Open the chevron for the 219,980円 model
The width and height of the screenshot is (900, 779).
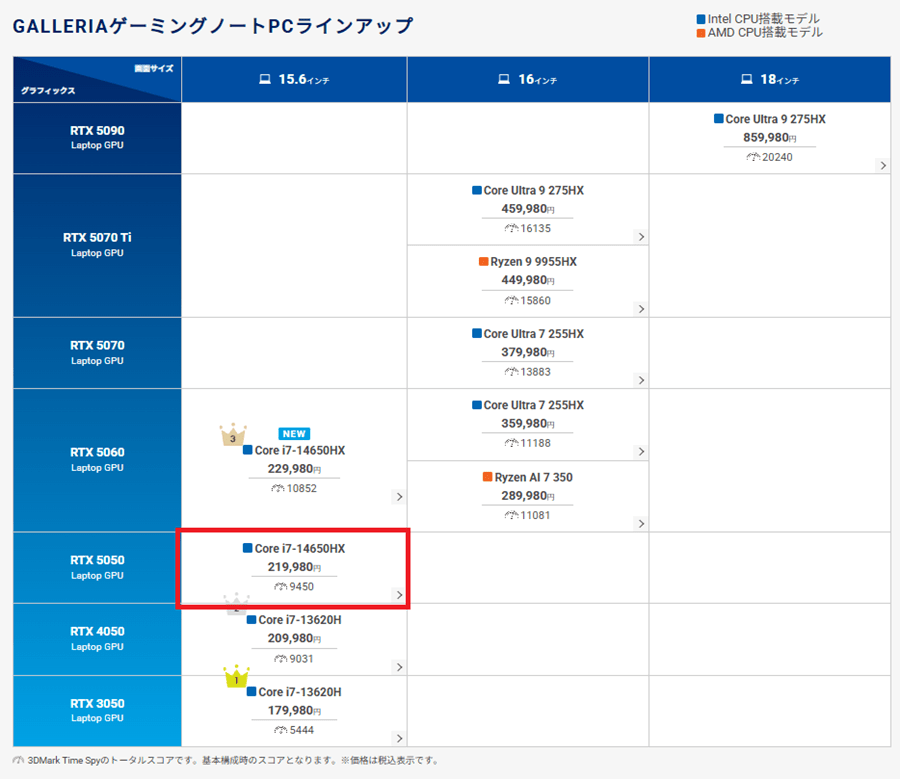tap(399, 595)
